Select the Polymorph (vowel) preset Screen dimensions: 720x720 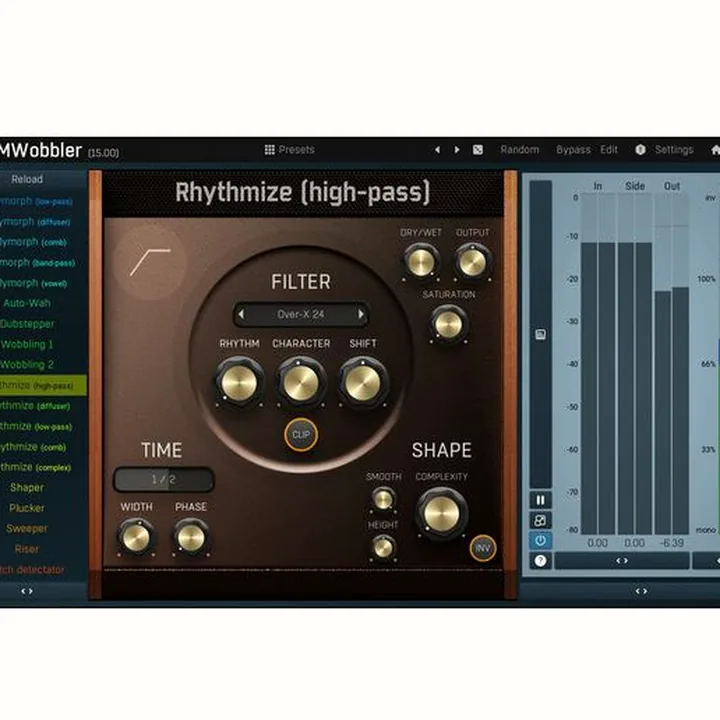coord(34,283)
